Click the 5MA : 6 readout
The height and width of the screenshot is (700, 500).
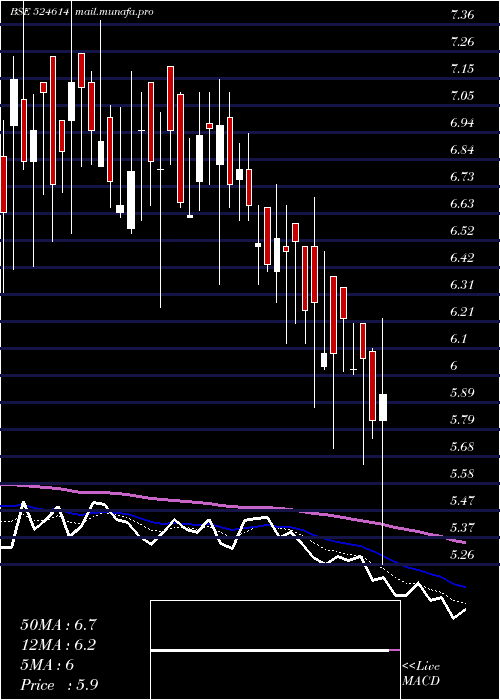[47, 665]
